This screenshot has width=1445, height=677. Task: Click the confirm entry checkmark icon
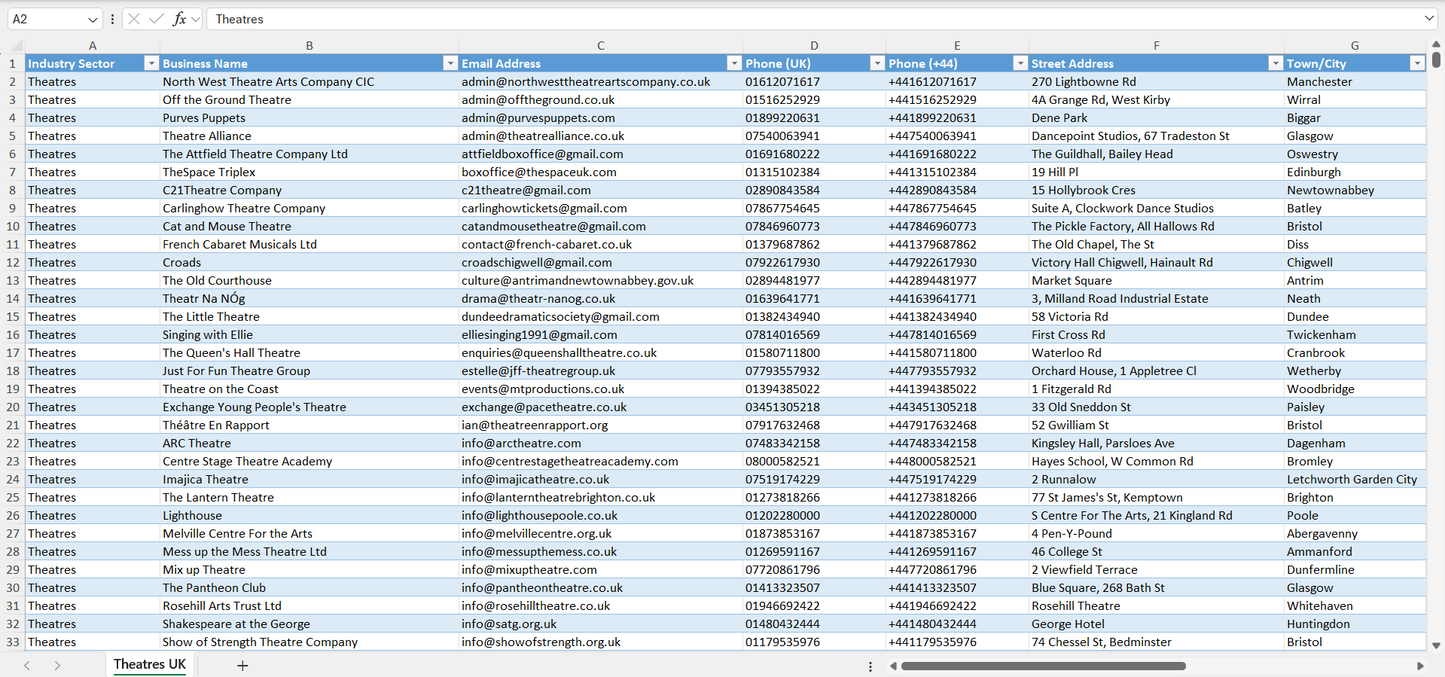[156, 19]
